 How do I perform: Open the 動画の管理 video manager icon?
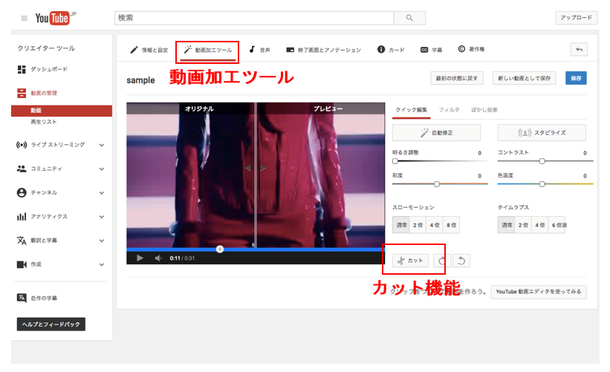click(x=21, y=93)
